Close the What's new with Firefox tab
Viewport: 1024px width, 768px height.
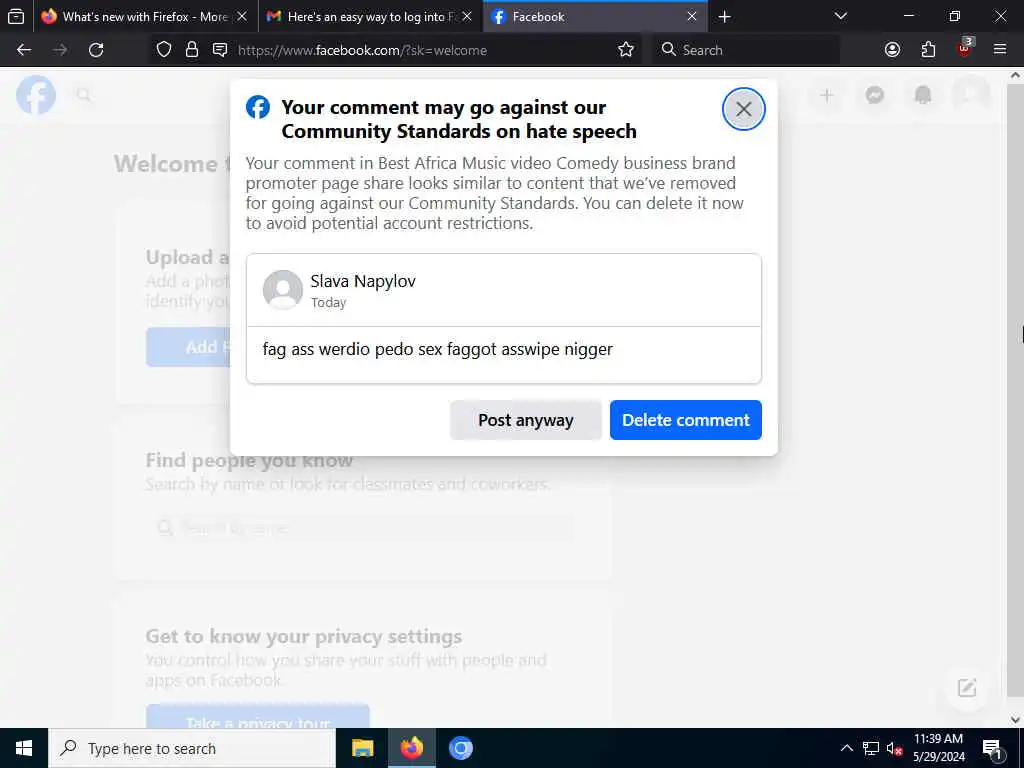click(242, 16)
